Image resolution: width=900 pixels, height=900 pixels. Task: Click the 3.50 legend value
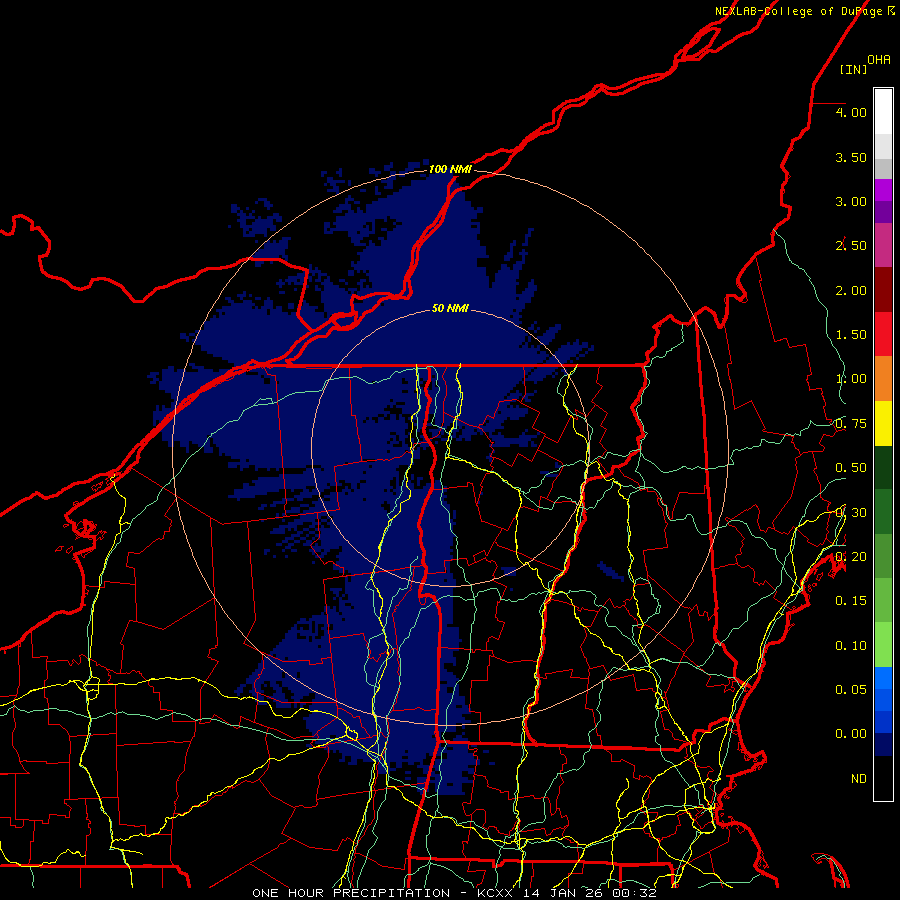(851, 157)
